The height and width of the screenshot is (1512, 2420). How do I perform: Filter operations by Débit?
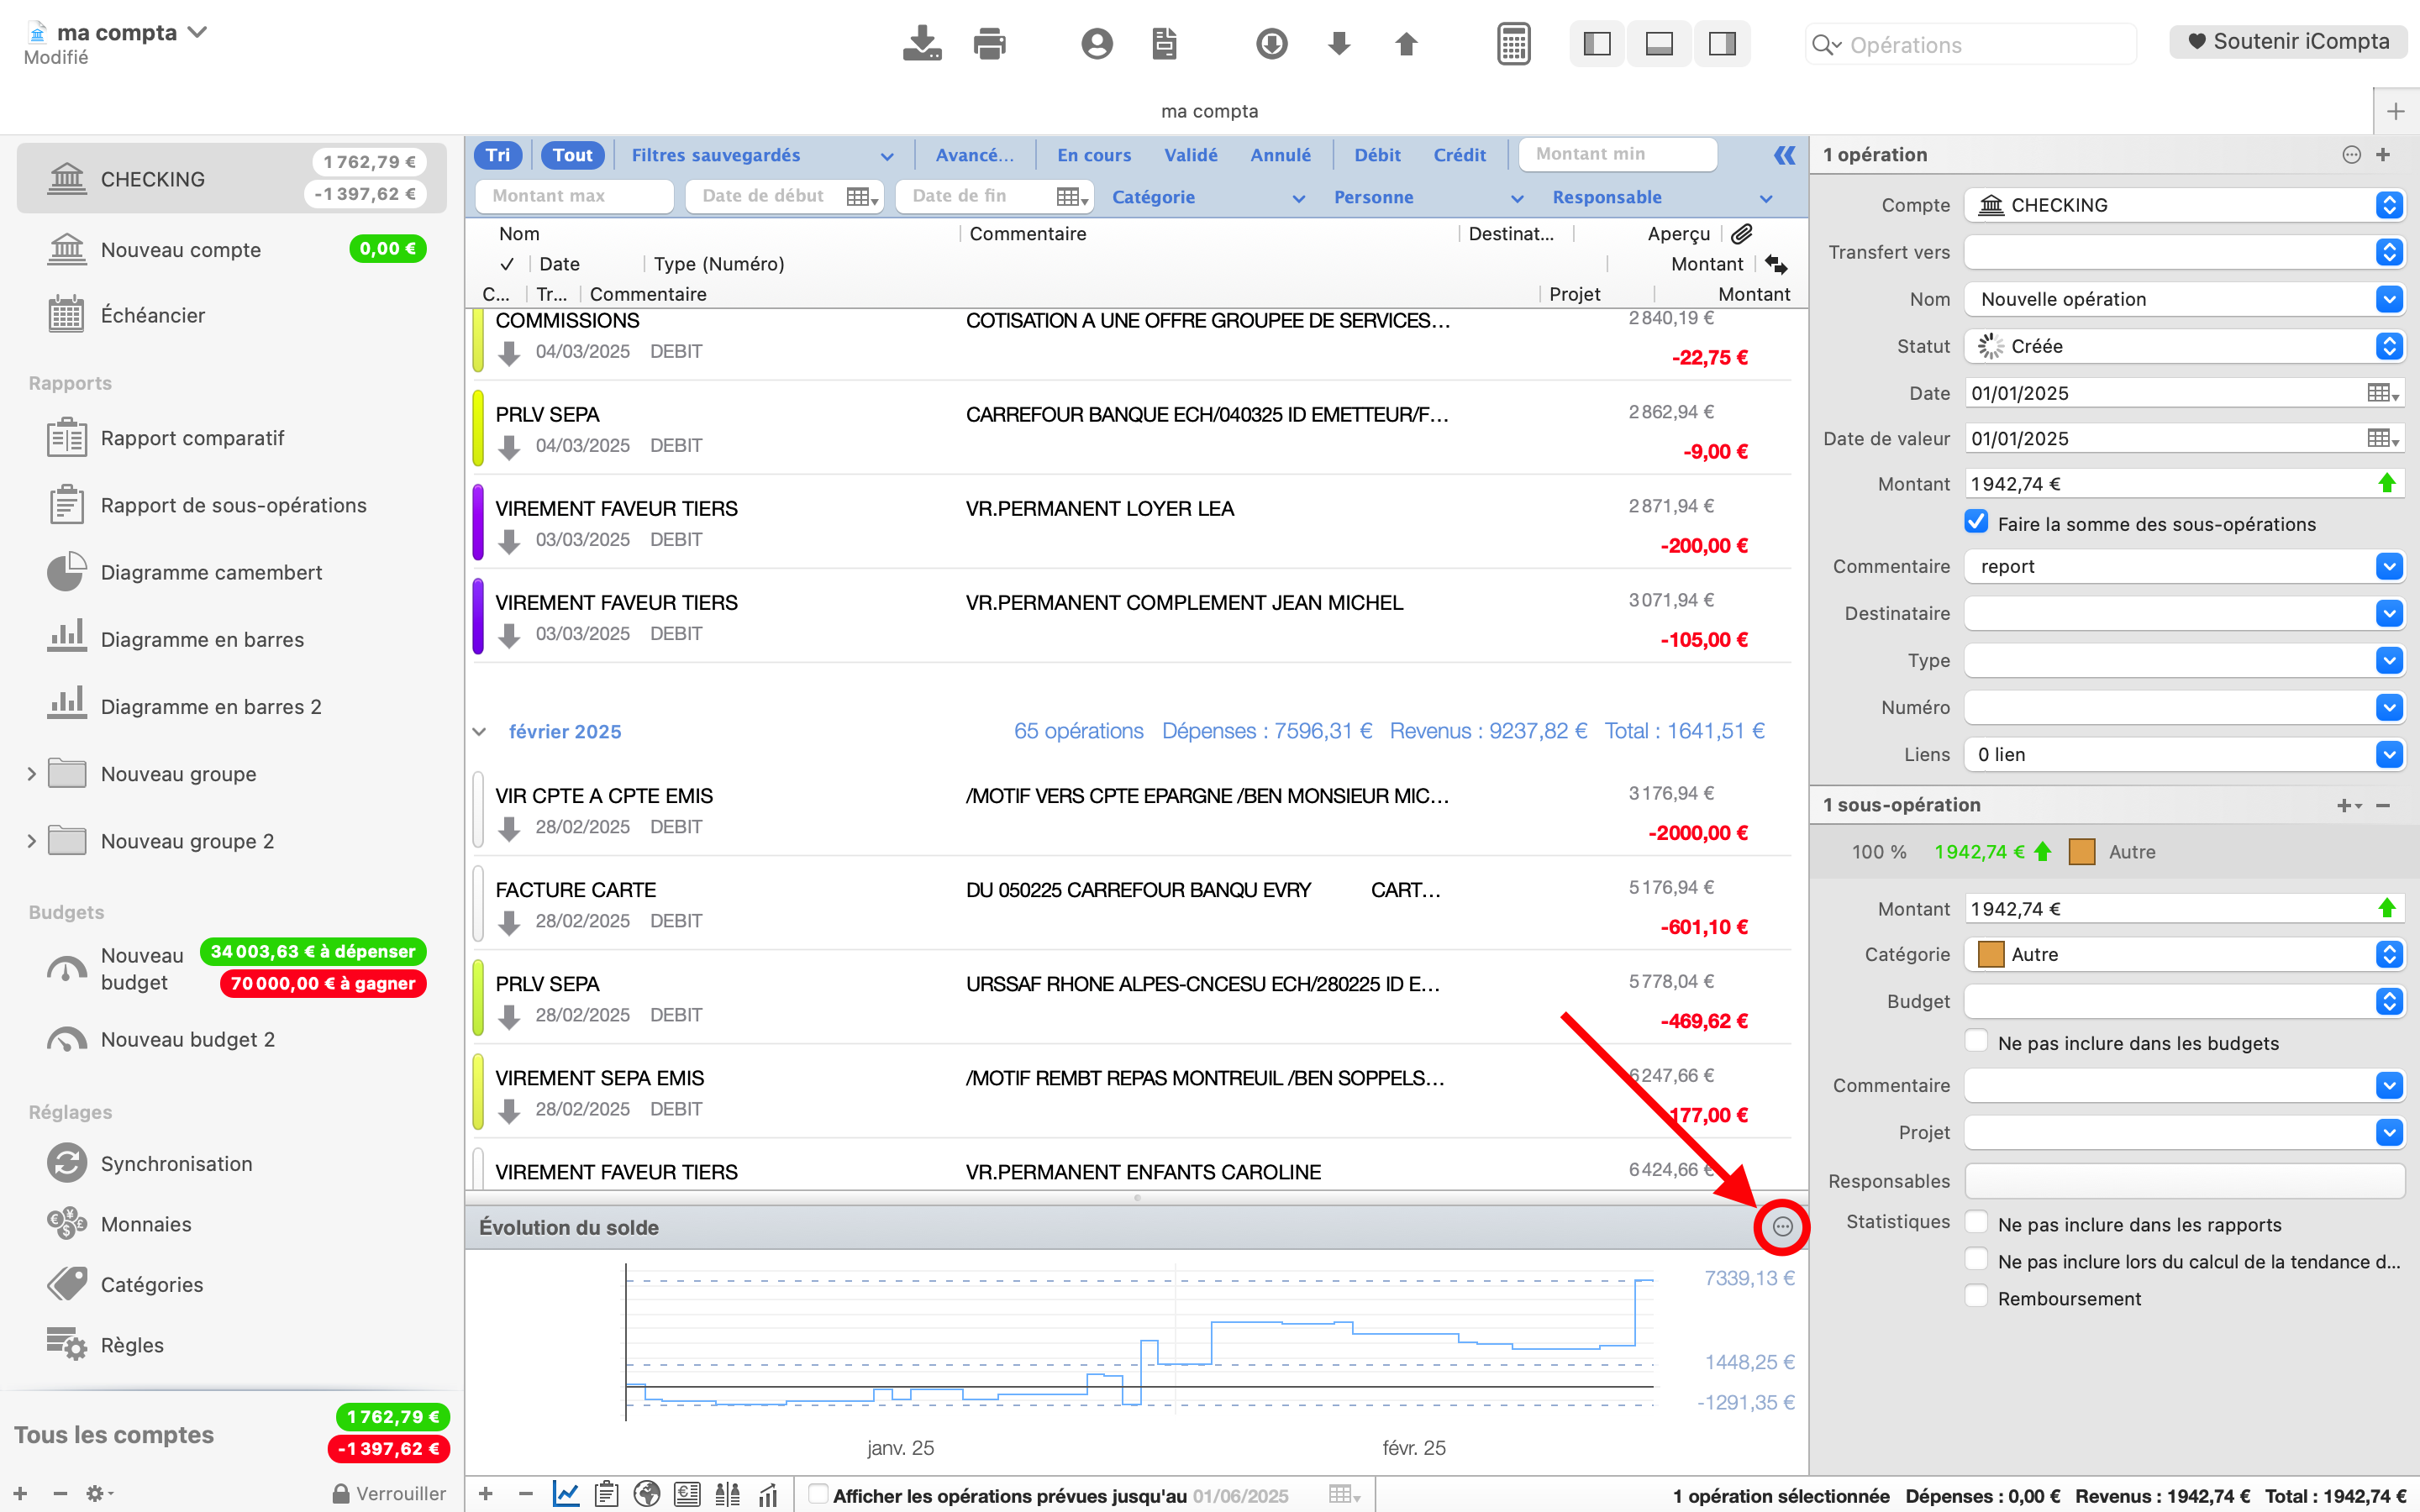pos(1377,155)
